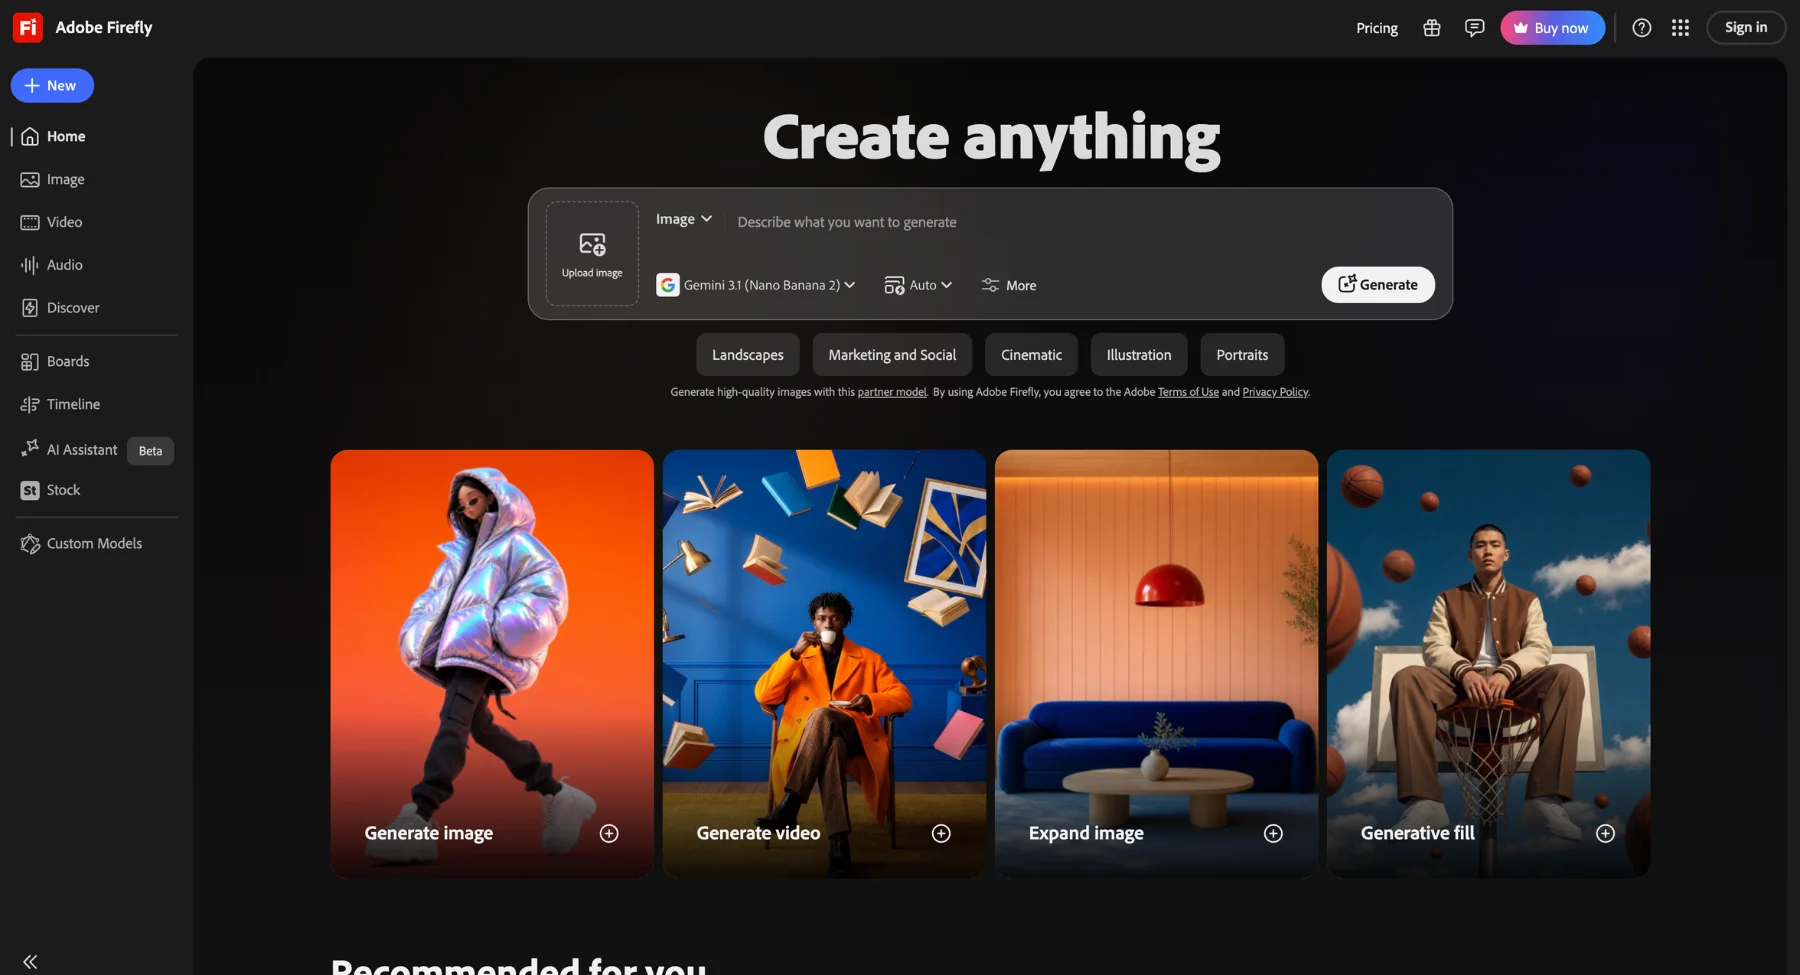The image size is (1800, 975).
Task: Select the Marketing and Social chip
Action: 892,355
